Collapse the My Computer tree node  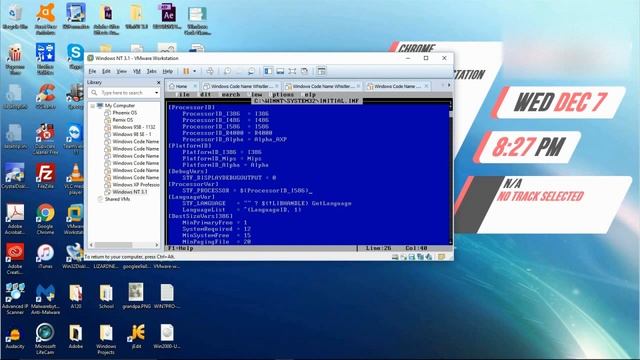click(x=93, y=105)
